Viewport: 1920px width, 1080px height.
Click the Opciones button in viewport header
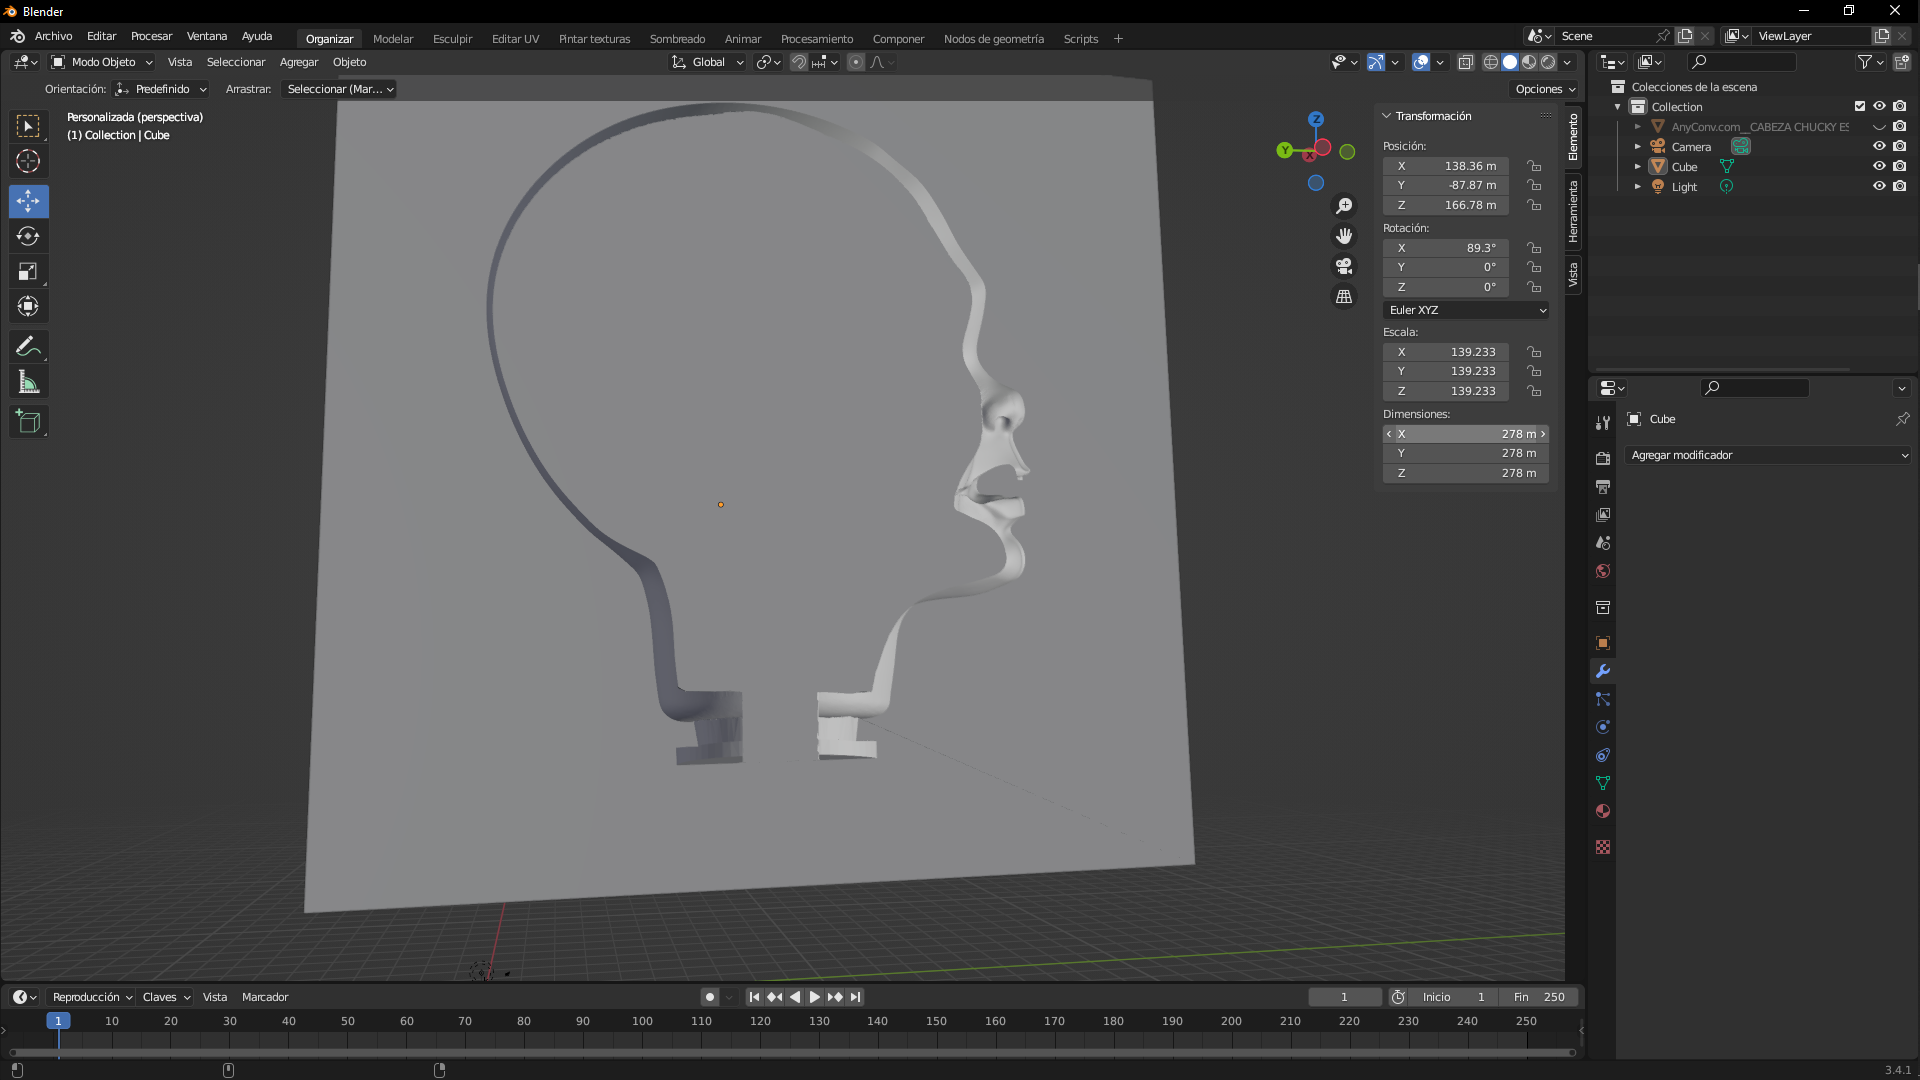[1544, 89]
